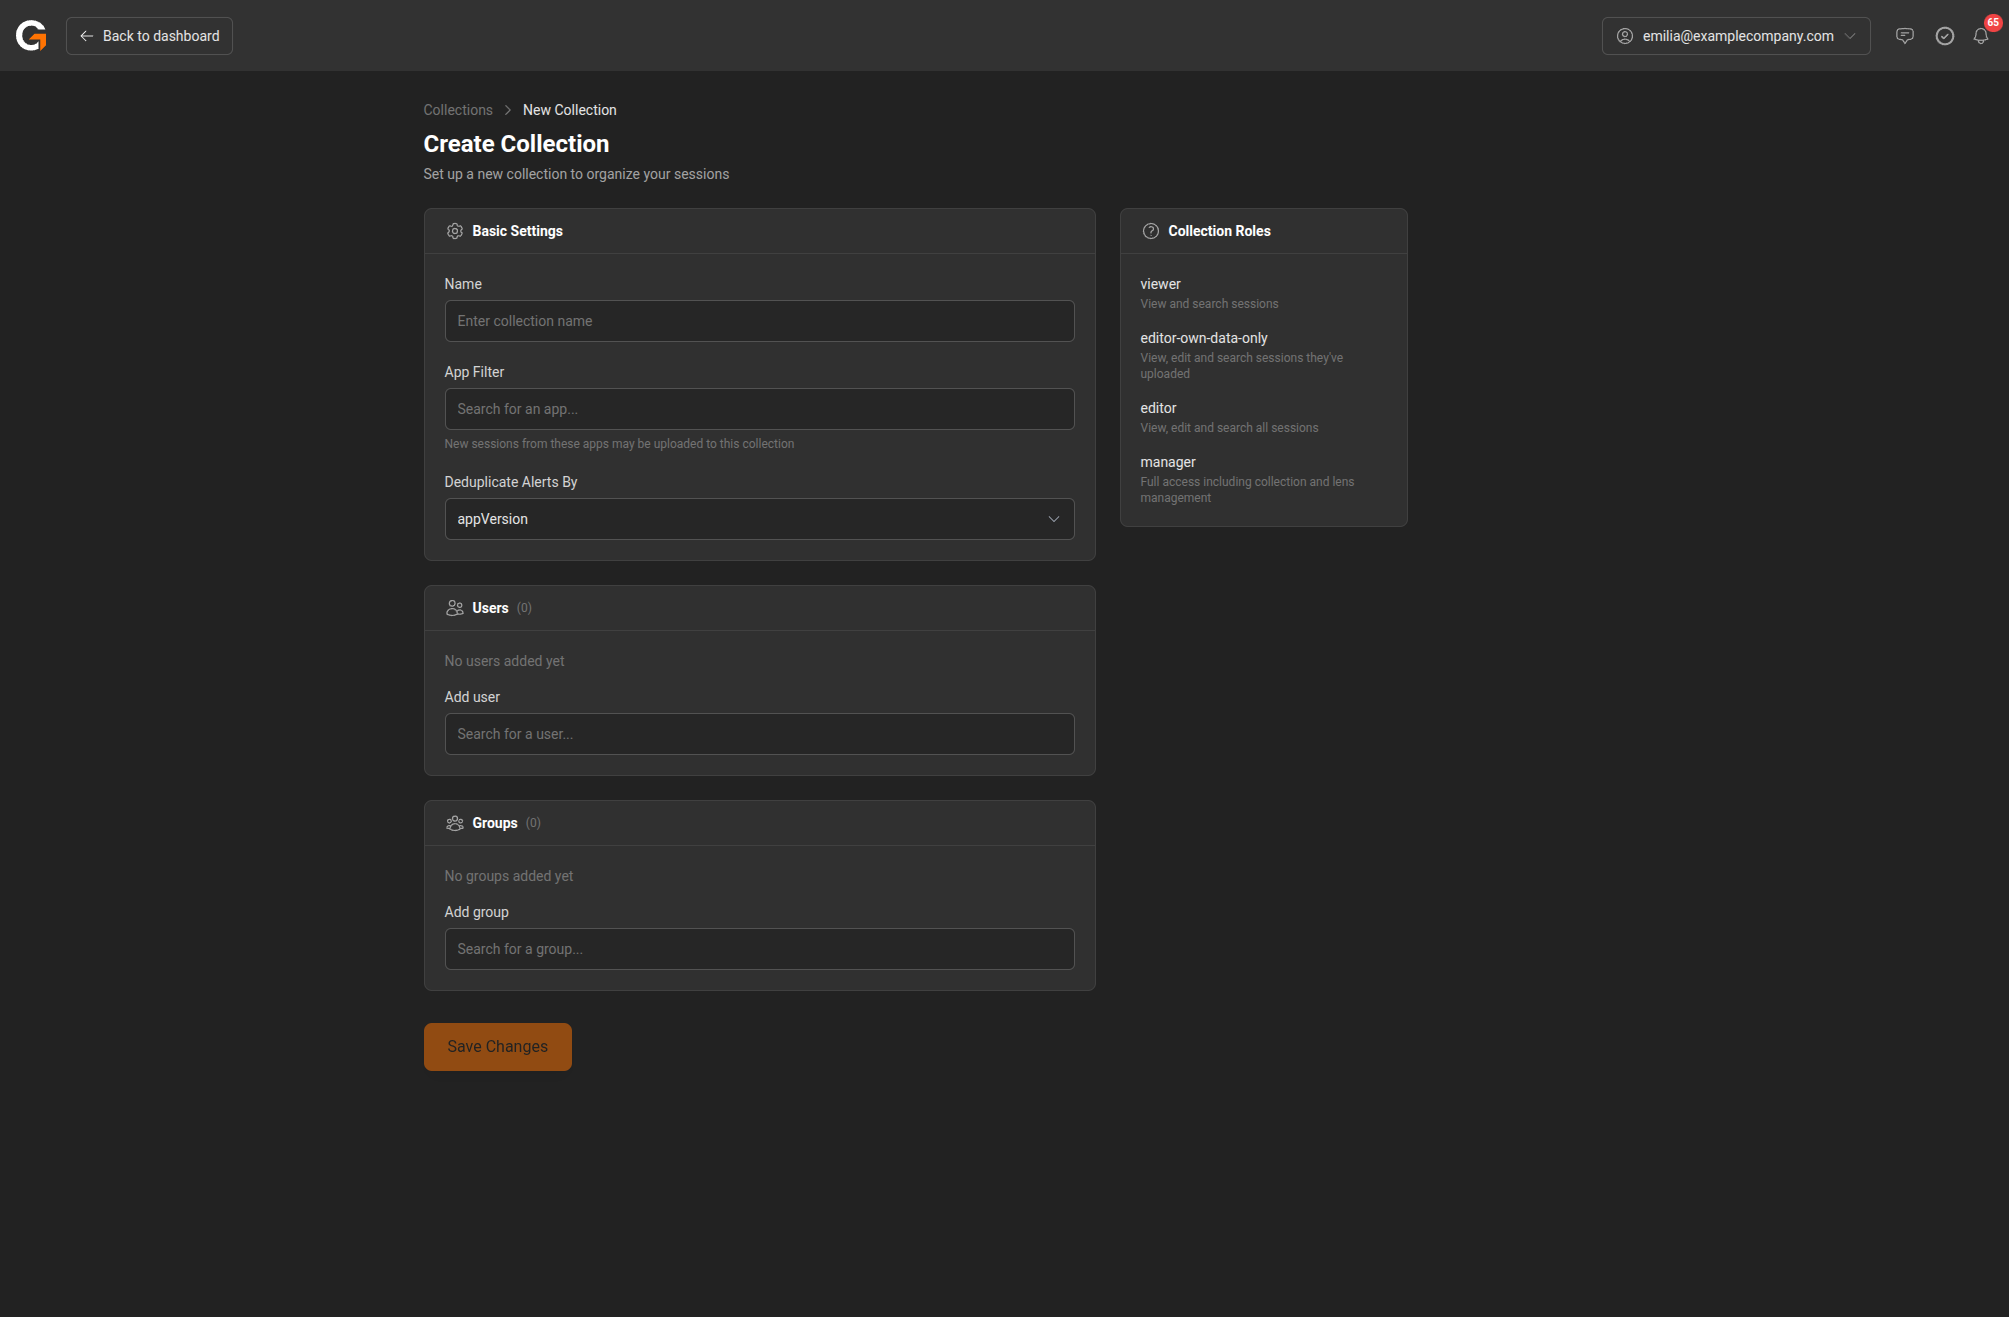Screen dimensions: 2009x1317
Task: Click the appVersion dropdown chevron
Action: point(1053,519)
